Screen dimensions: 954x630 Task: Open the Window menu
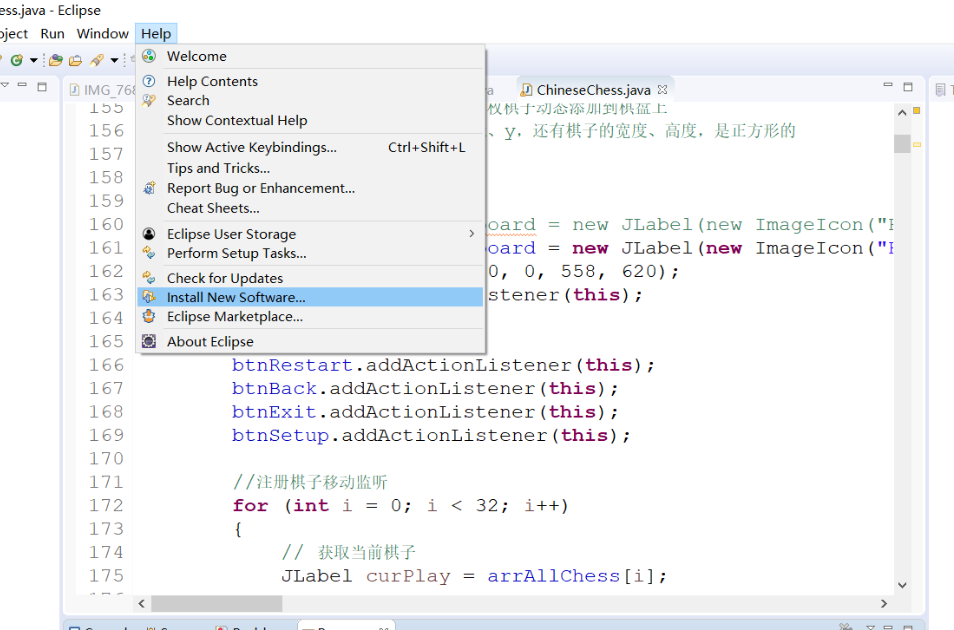coord(102,33)
